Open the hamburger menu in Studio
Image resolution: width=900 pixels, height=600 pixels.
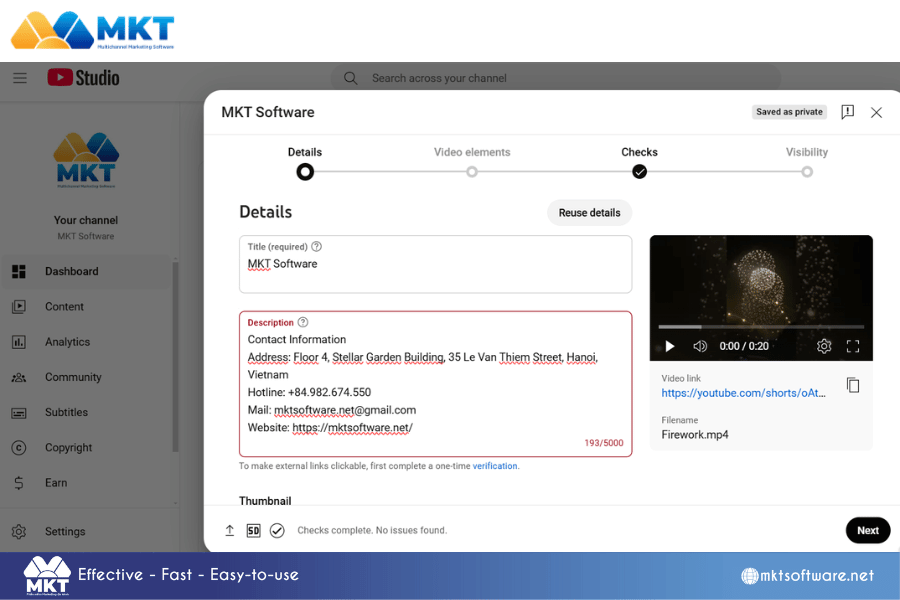20,78
